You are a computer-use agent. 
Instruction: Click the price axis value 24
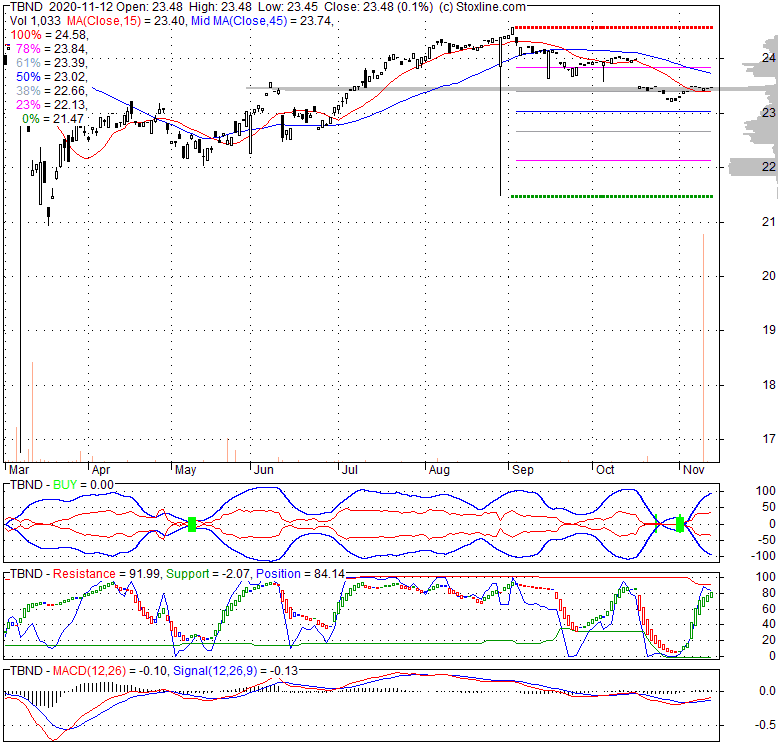769,58
